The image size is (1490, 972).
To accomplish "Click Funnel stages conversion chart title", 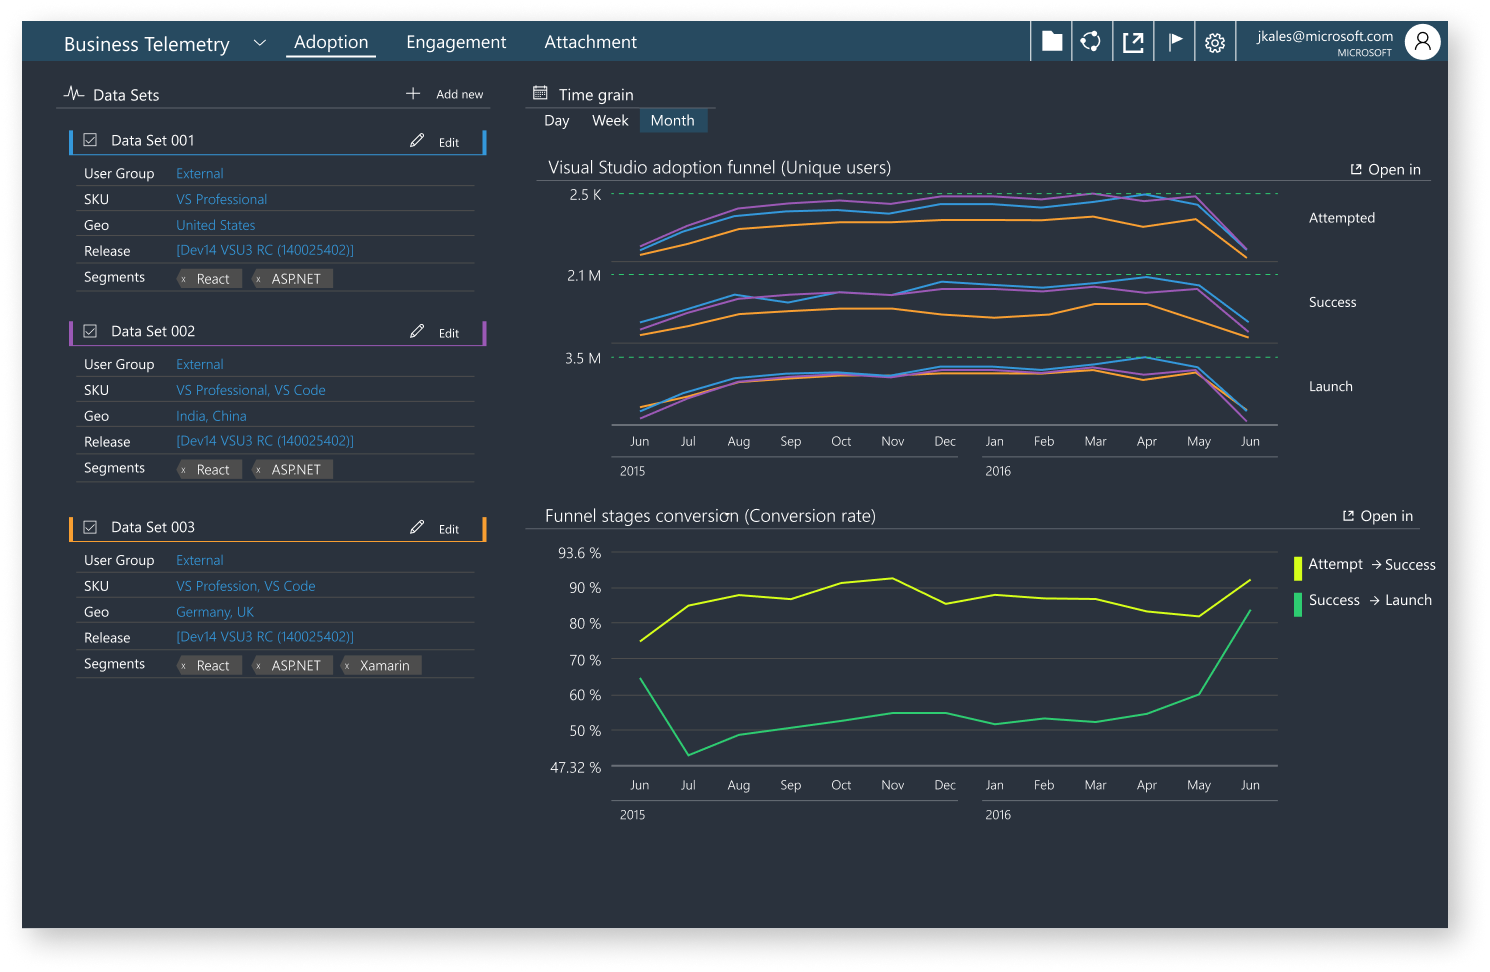I will pyautogui.click(x=710, y=516).
